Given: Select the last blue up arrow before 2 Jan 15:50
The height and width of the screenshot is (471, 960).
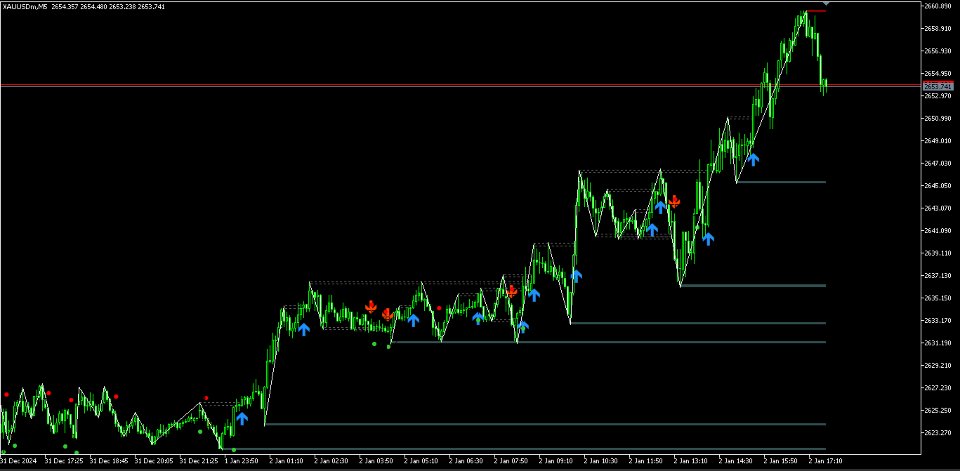Looking at the screenshot, I should click(x=753, y=159).
